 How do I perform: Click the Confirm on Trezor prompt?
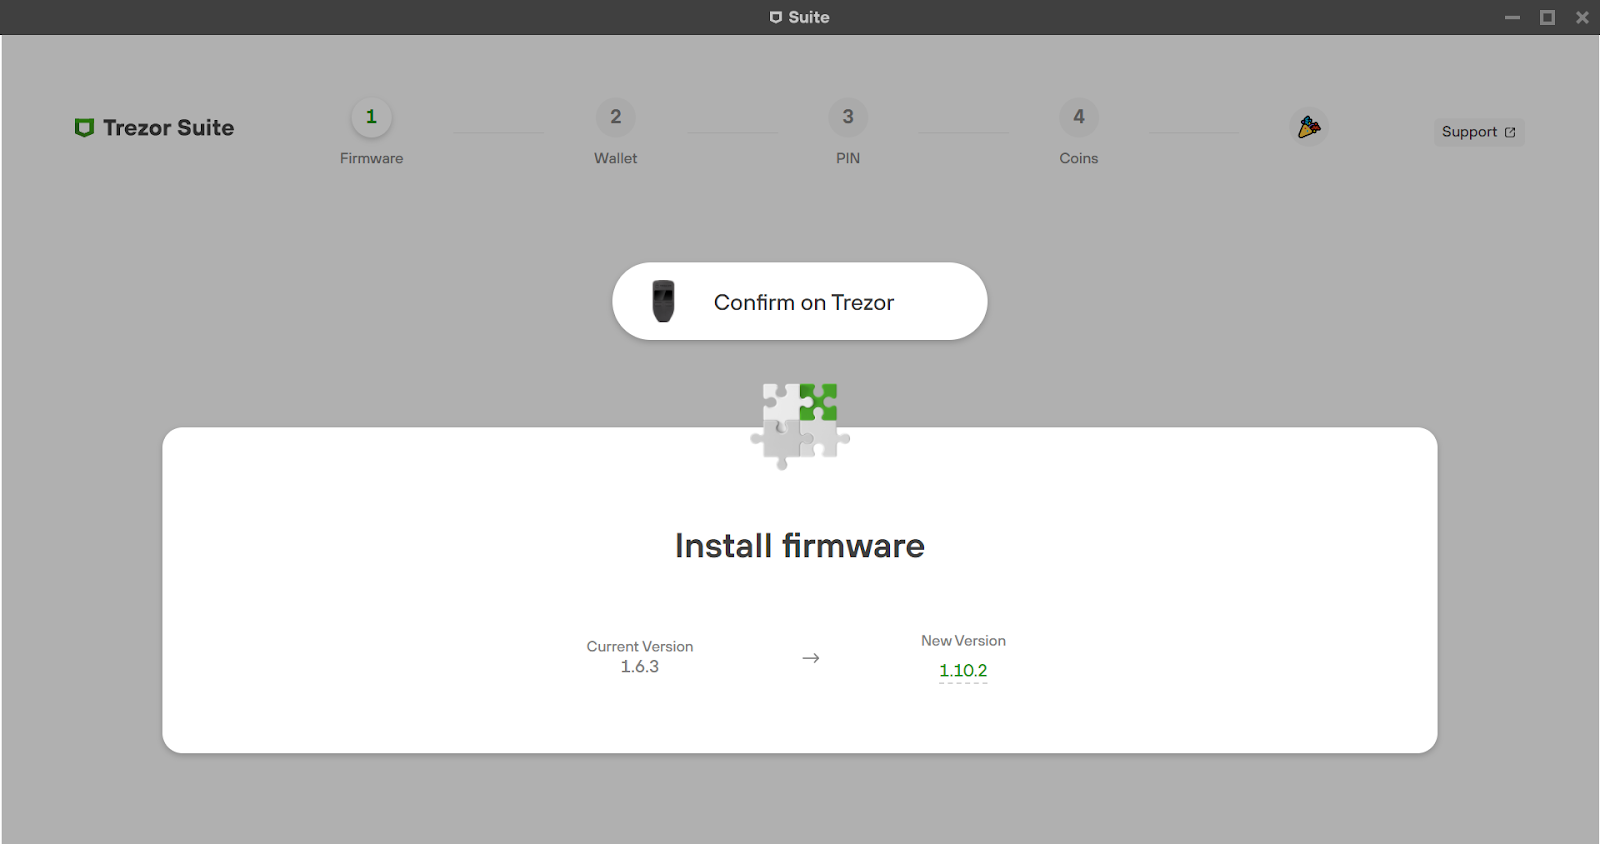point(800,301)
